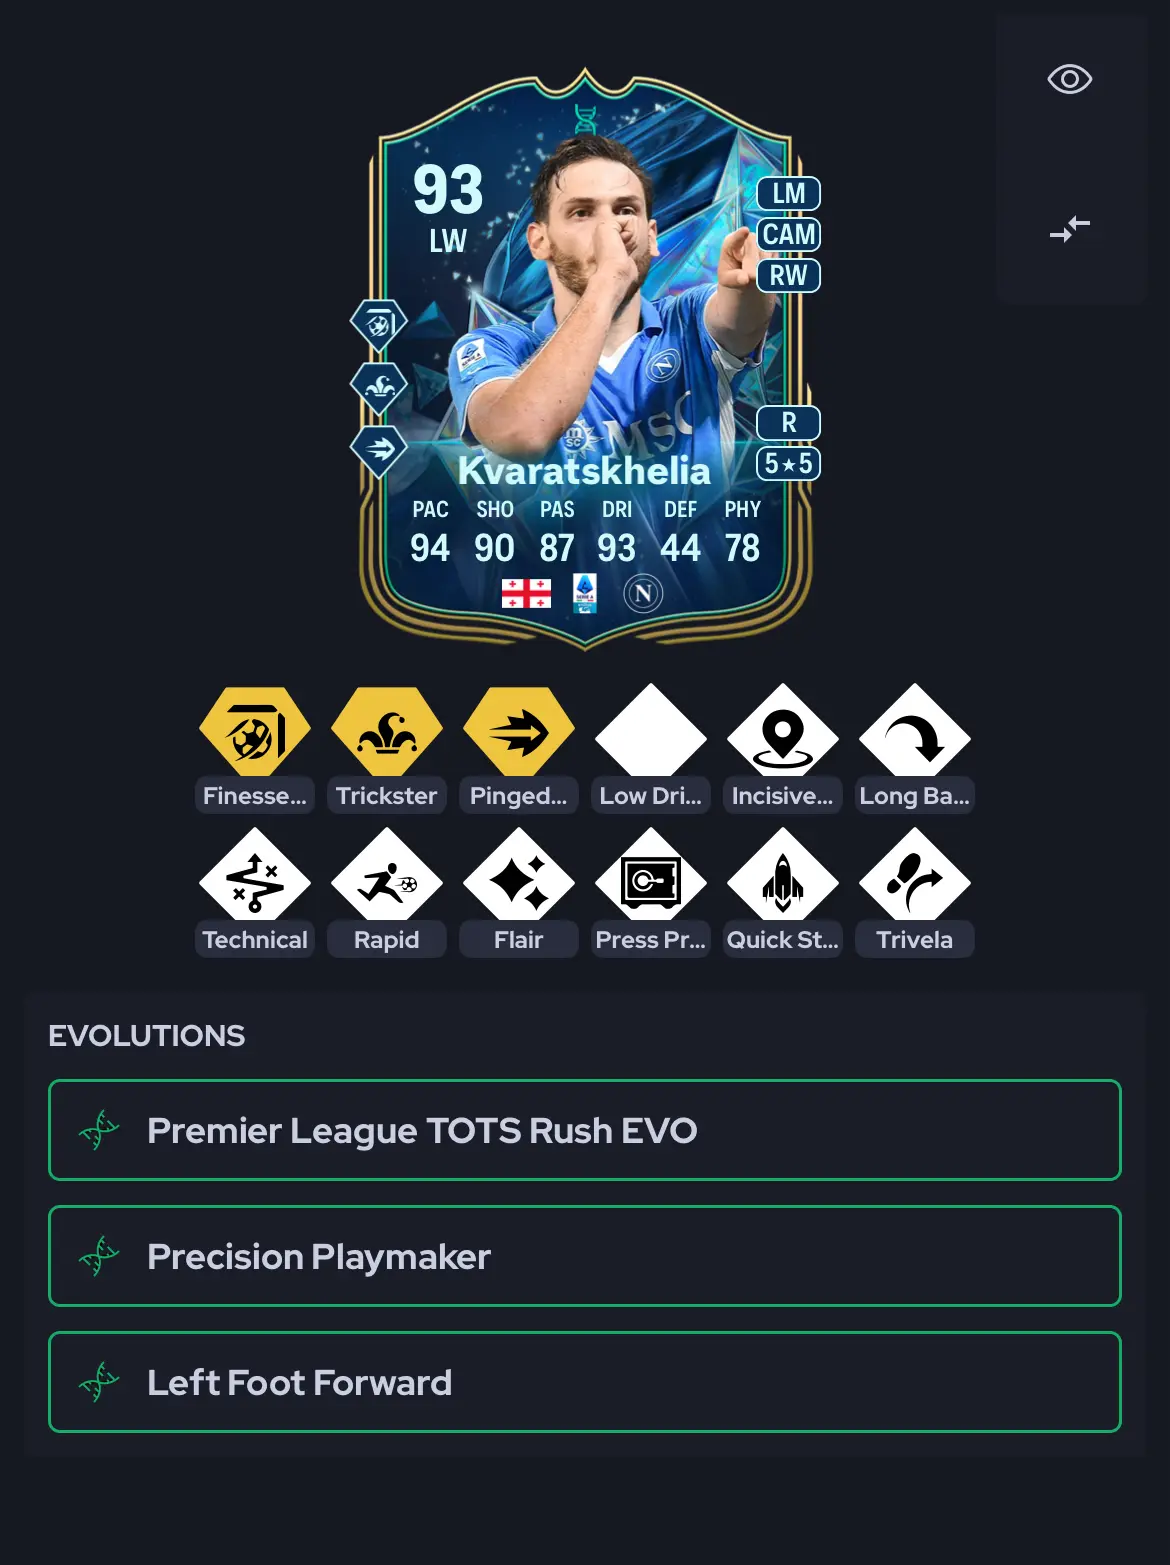
Task: Click the compare arrows icon
Action: tap(1069, 229)
